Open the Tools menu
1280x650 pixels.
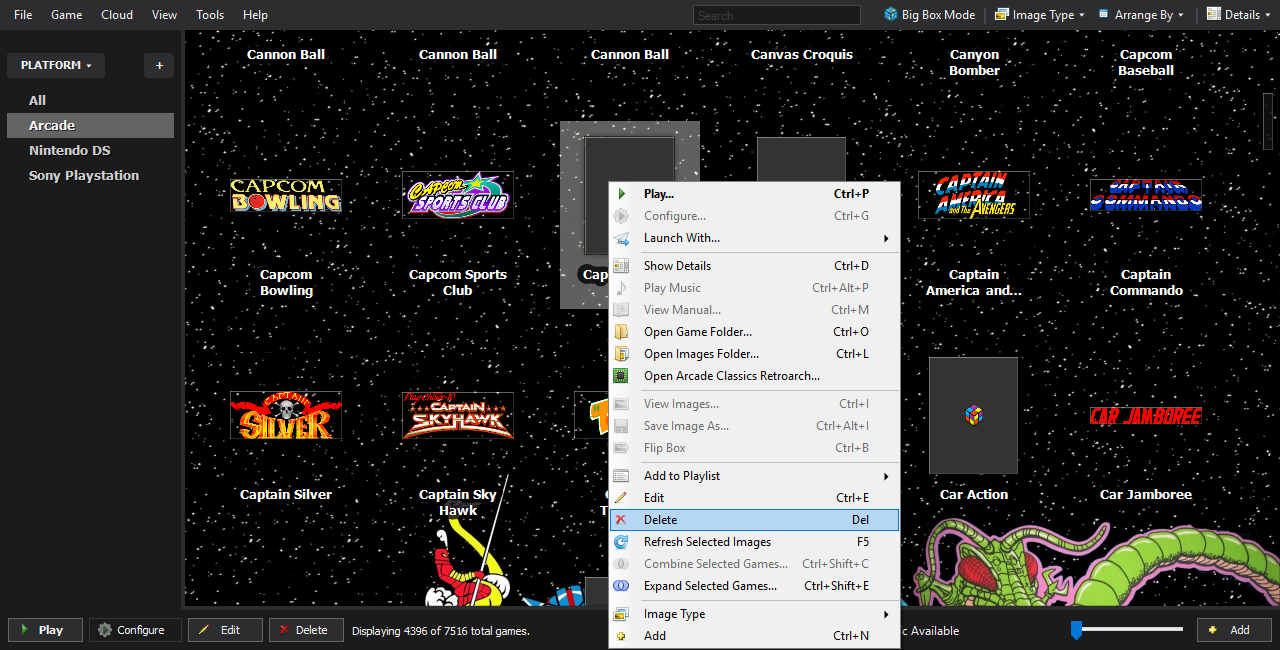click(x=210, y=15)
